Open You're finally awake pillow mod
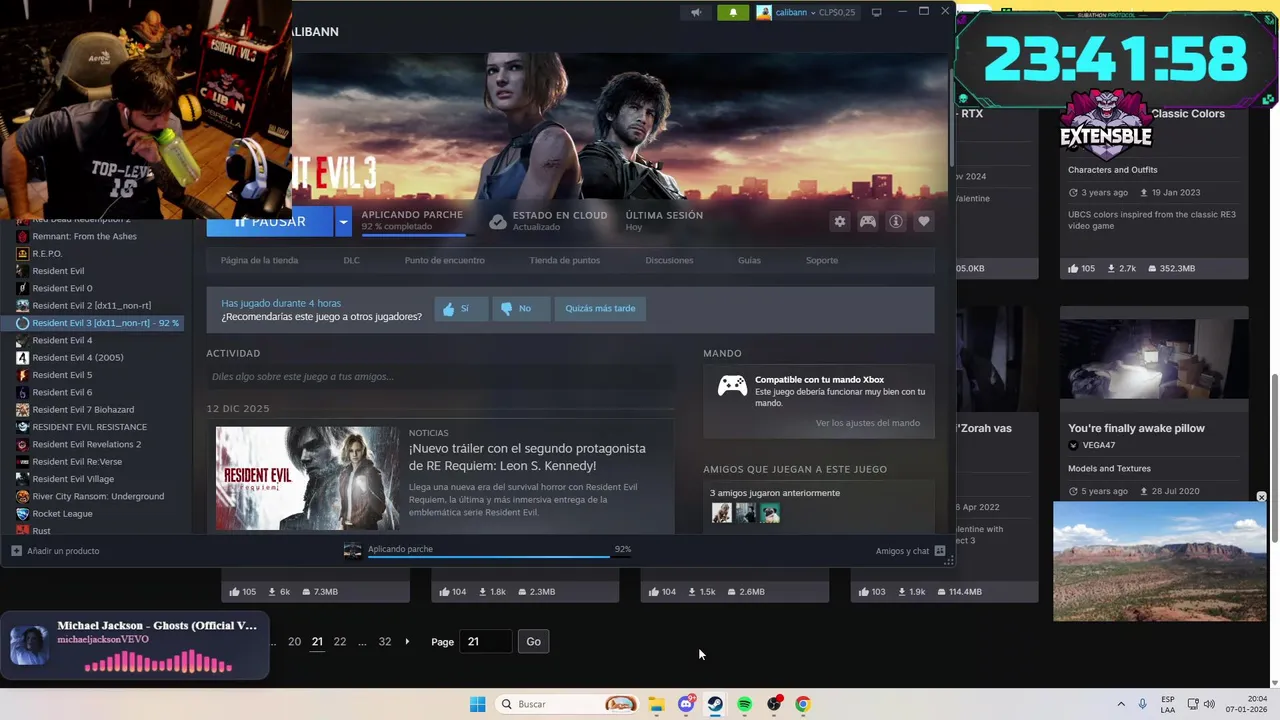The width and height of the screenshot is (1280, 720). coord(1136,428)
